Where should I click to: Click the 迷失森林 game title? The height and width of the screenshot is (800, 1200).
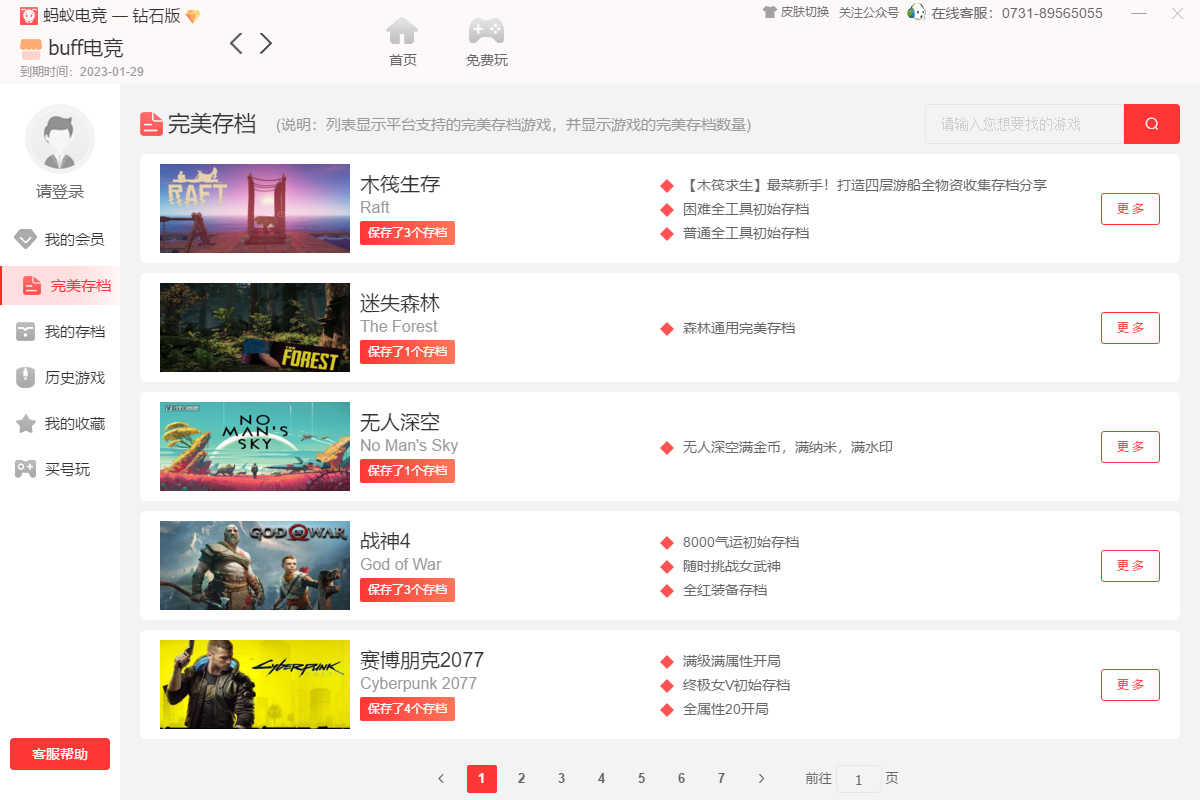(400, 303)
